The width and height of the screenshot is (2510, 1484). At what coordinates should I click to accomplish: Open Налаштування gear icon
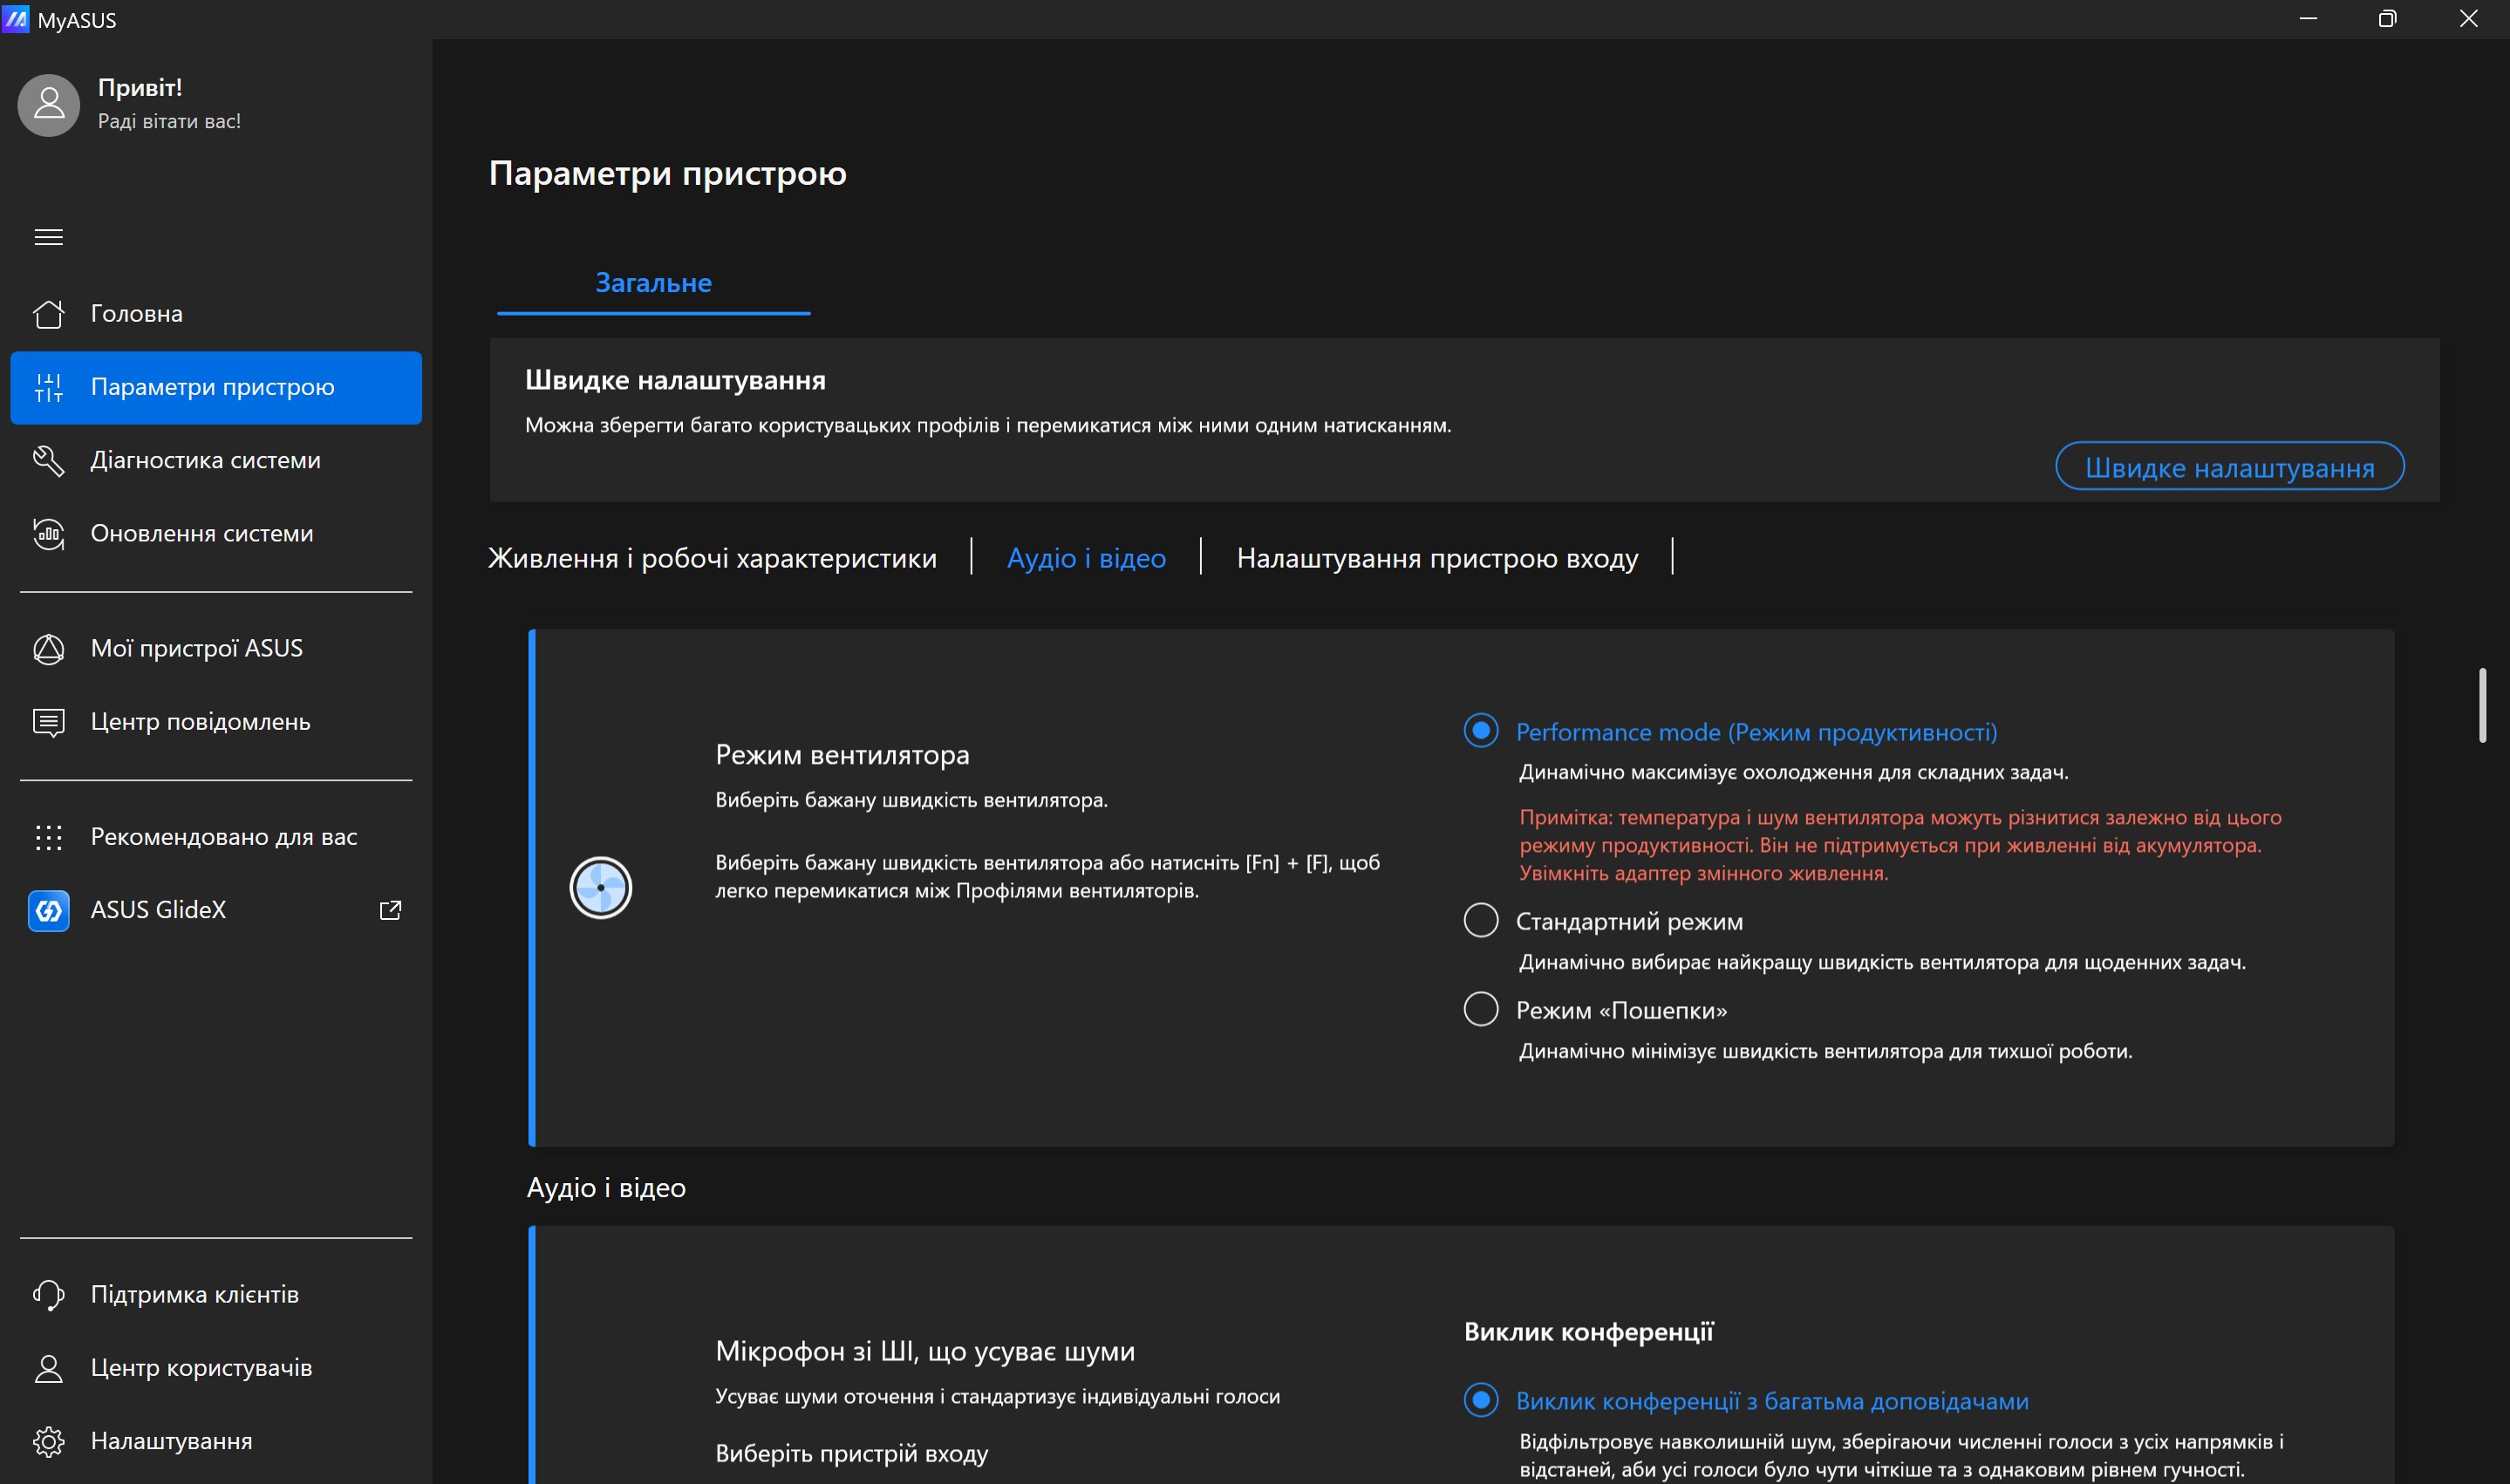pyautogui.click(x=48, y=1441)
